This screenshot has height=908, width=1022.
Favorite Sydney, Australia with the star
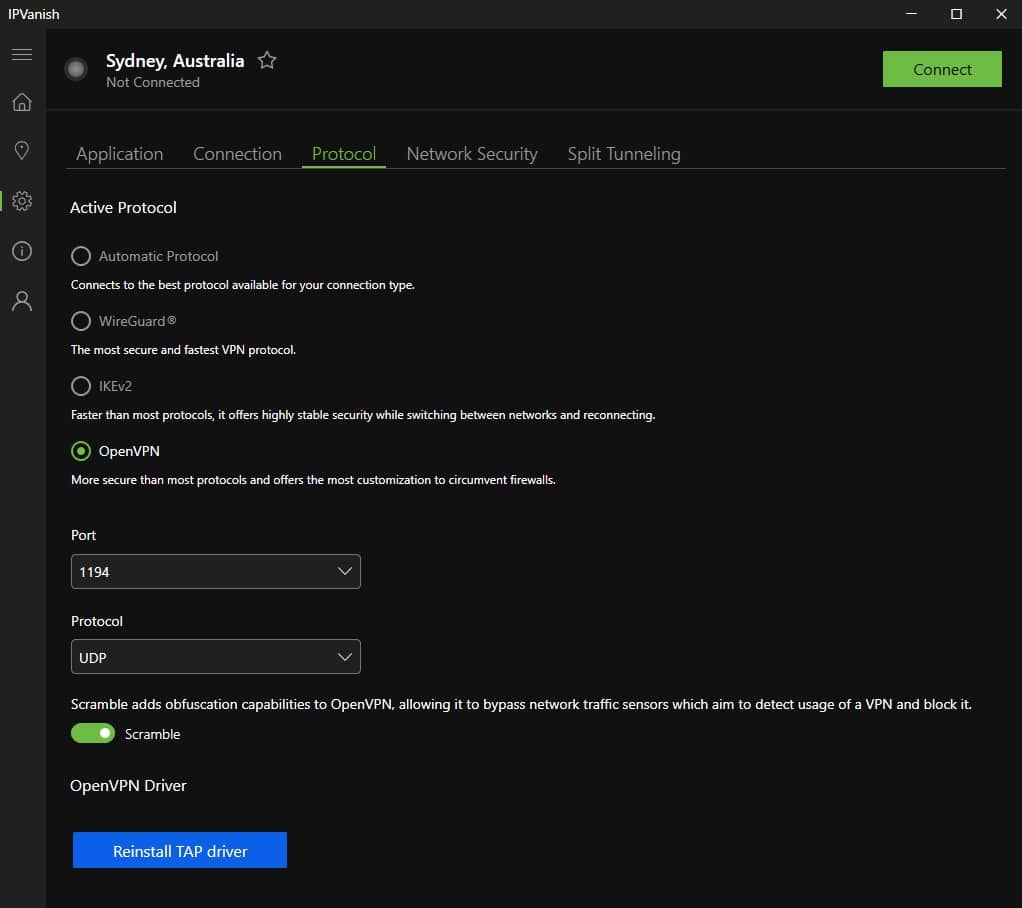[x=267, y=61]
